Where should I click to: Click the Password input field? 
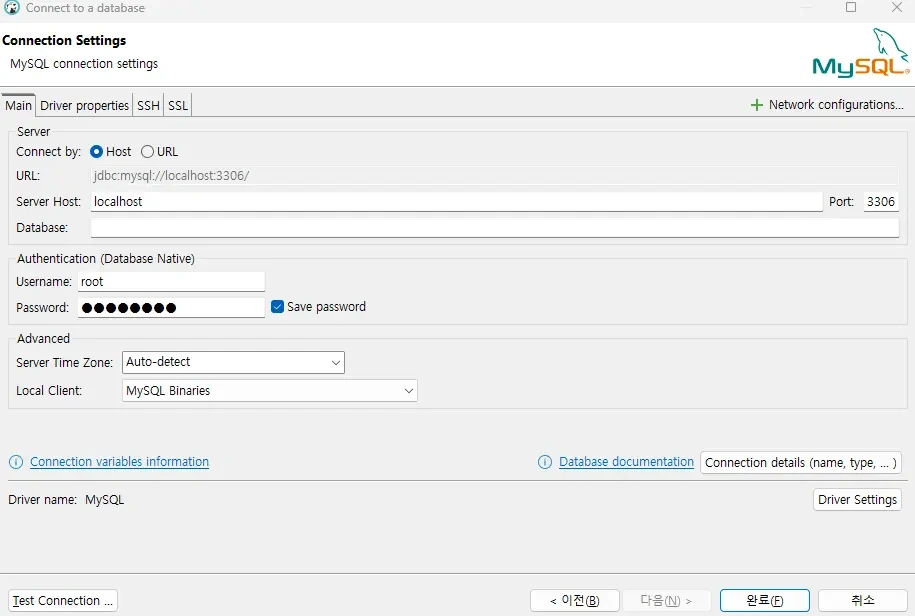[x=171, y=307]
